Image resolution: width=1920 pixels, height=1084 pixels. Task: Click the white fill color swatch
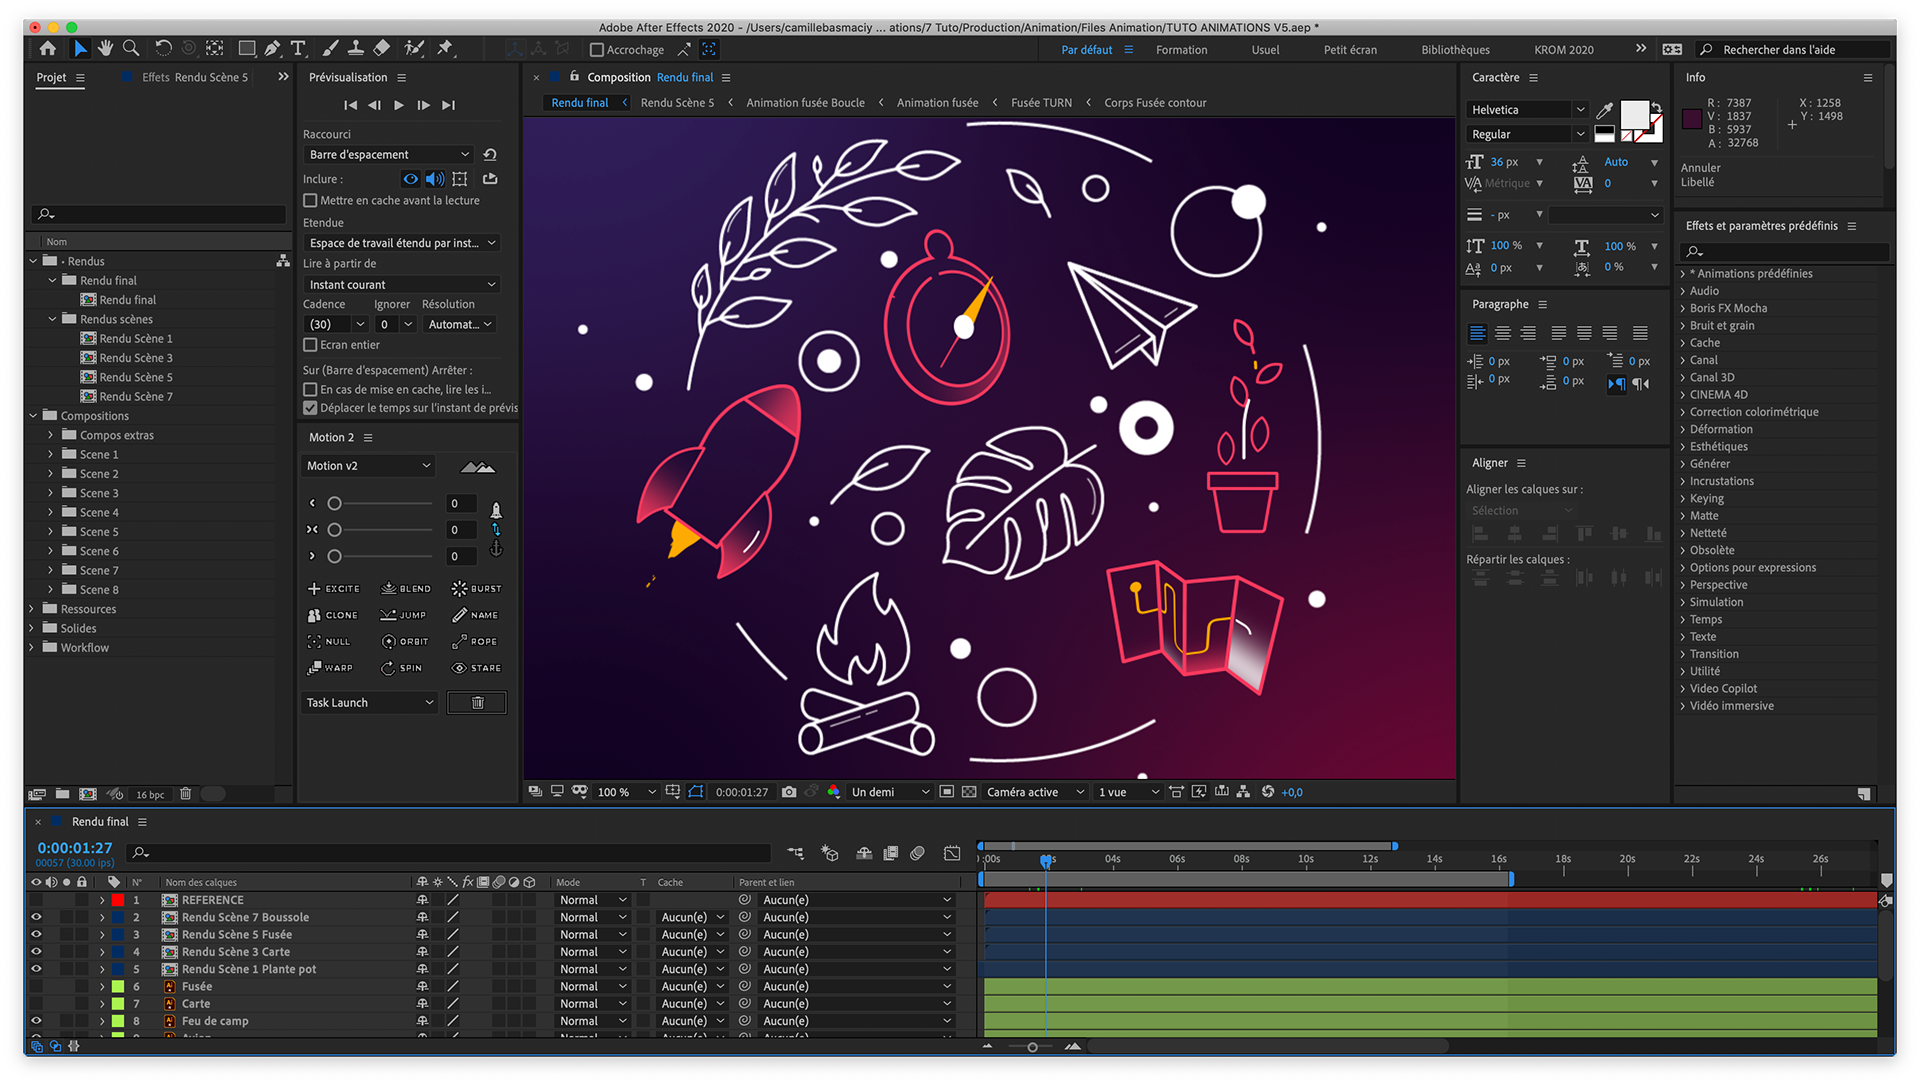1634,114
